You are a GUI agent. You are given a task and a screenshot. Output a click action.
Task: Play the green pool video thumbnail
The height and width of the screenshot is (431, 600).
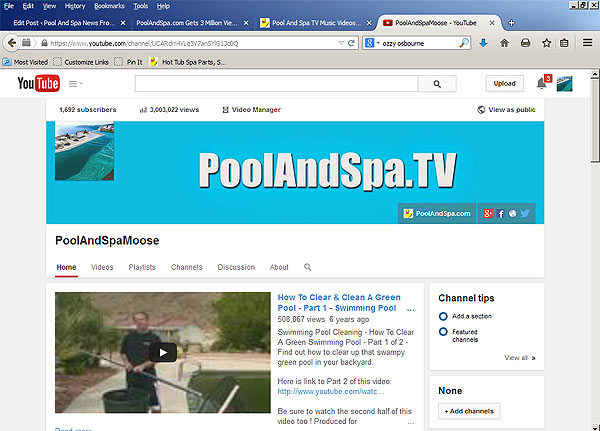pyautogui.click(x=163, y=351)
